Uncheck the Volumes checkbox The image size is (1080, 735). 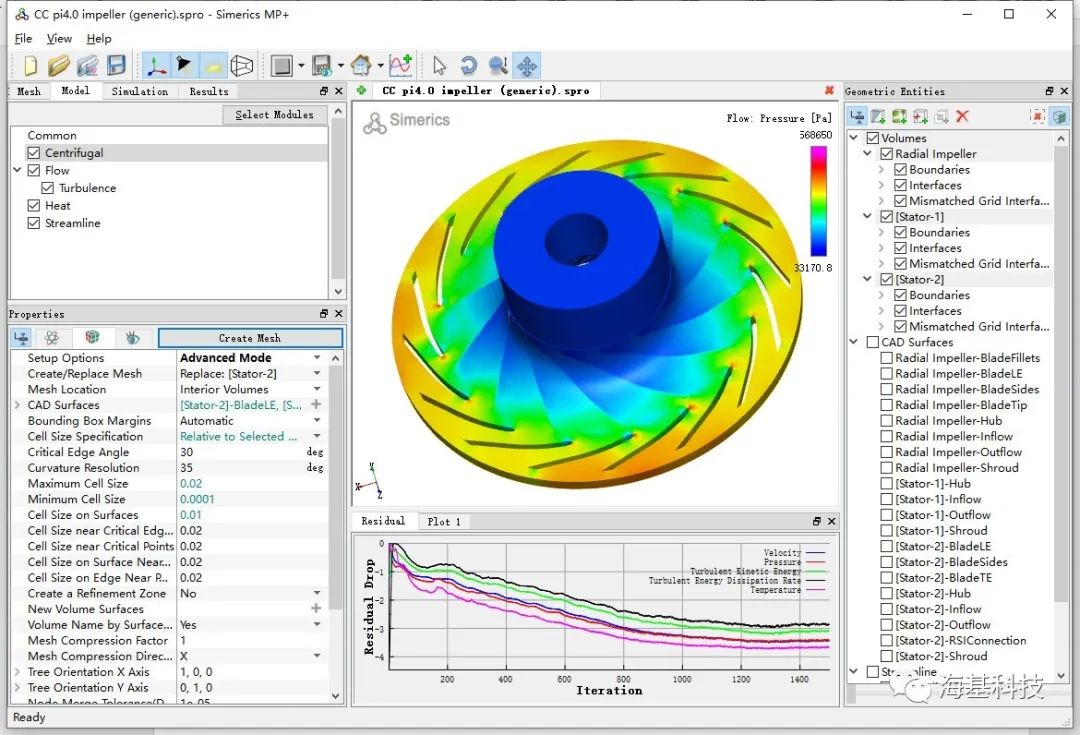(873, 138)
